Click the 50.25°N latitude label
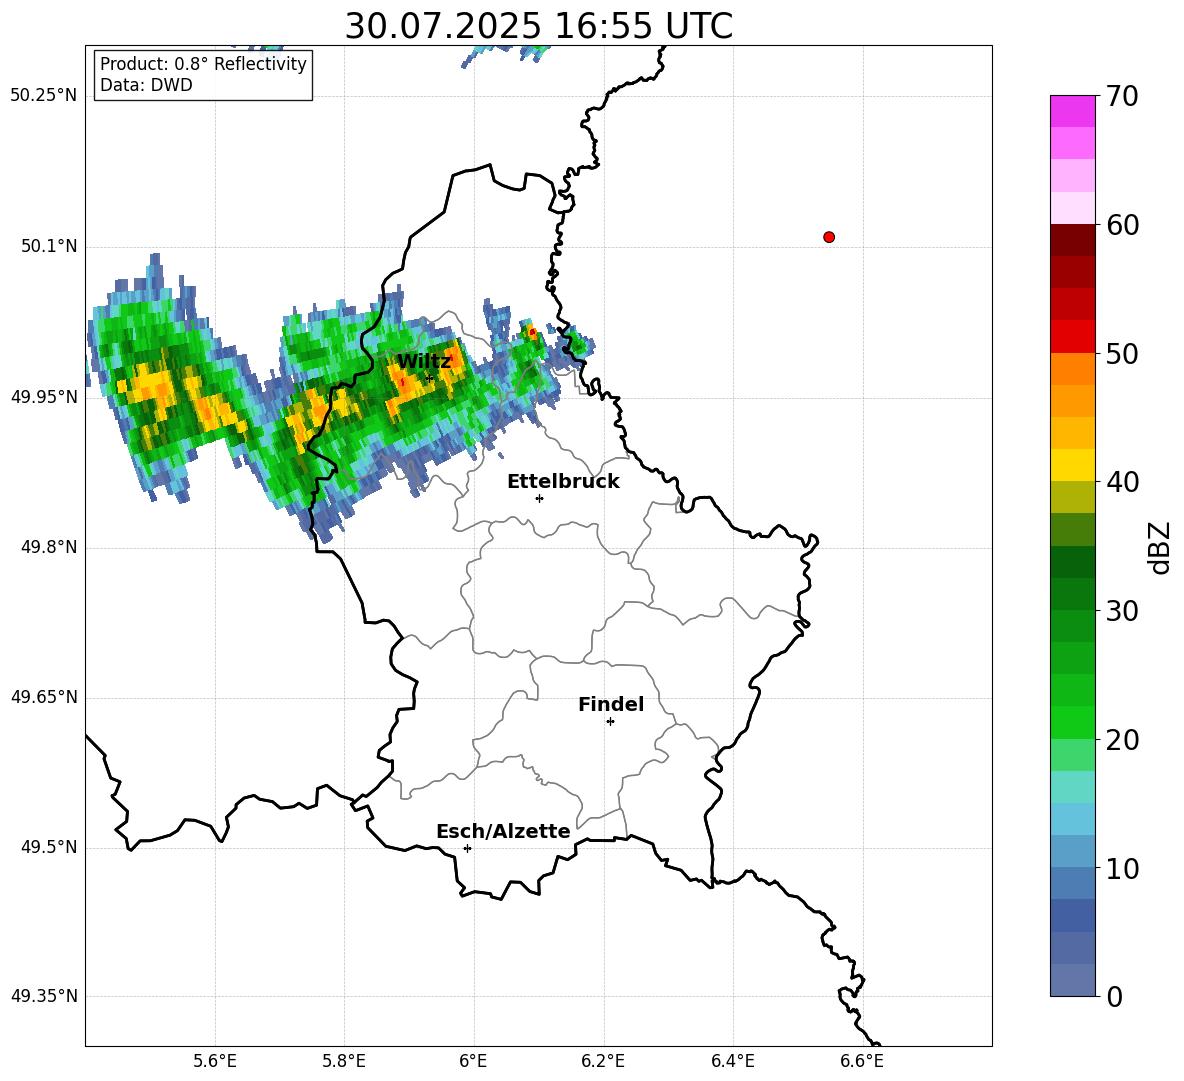This screenshot has width=1184, height=1081. pos(44,96)
